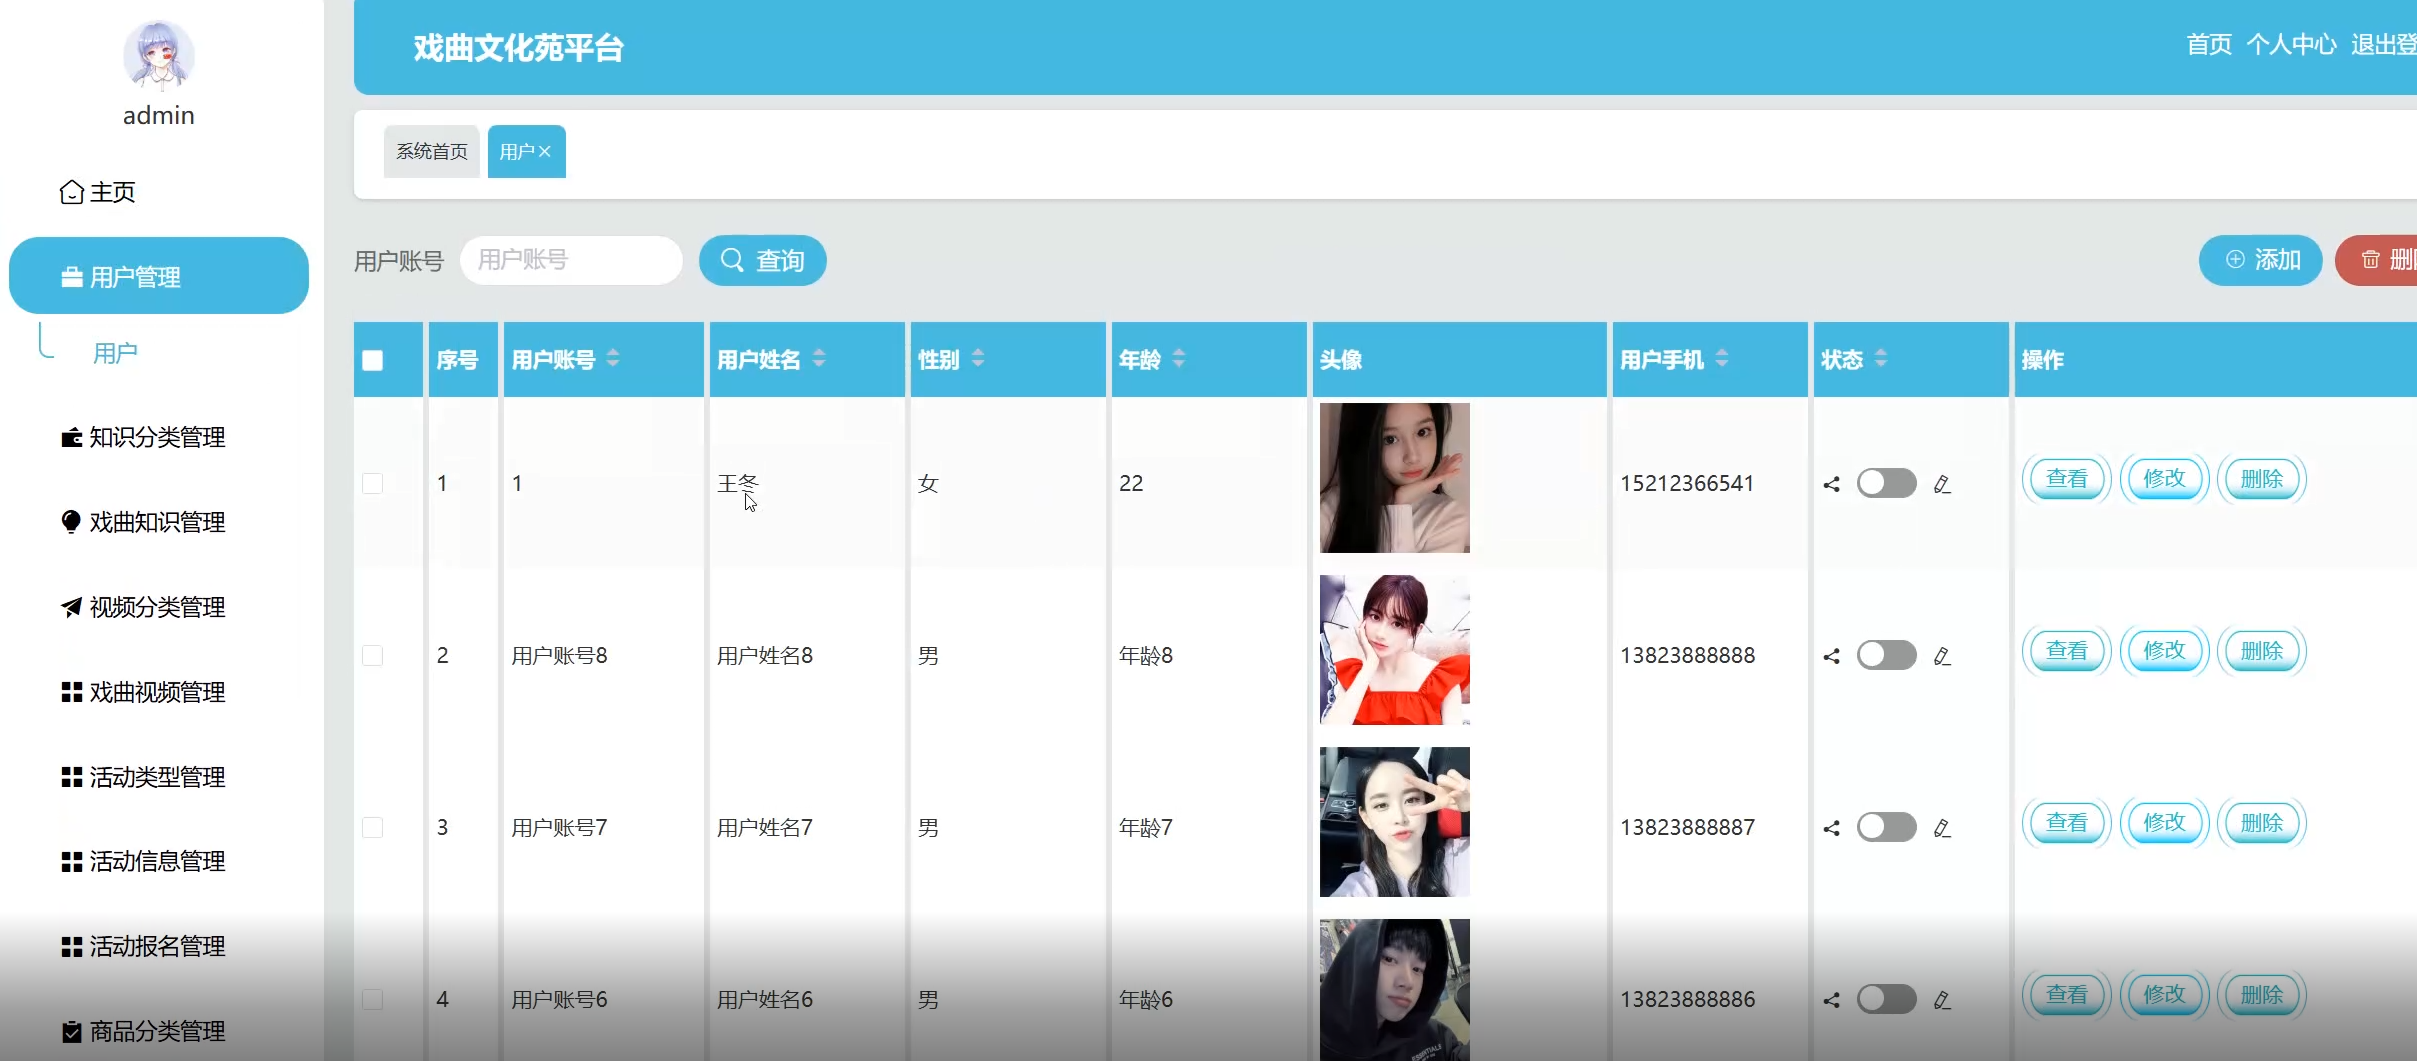Open the 系统首页 tab
Viewport: 2417px width, 1061px height.
coord(432,152)
